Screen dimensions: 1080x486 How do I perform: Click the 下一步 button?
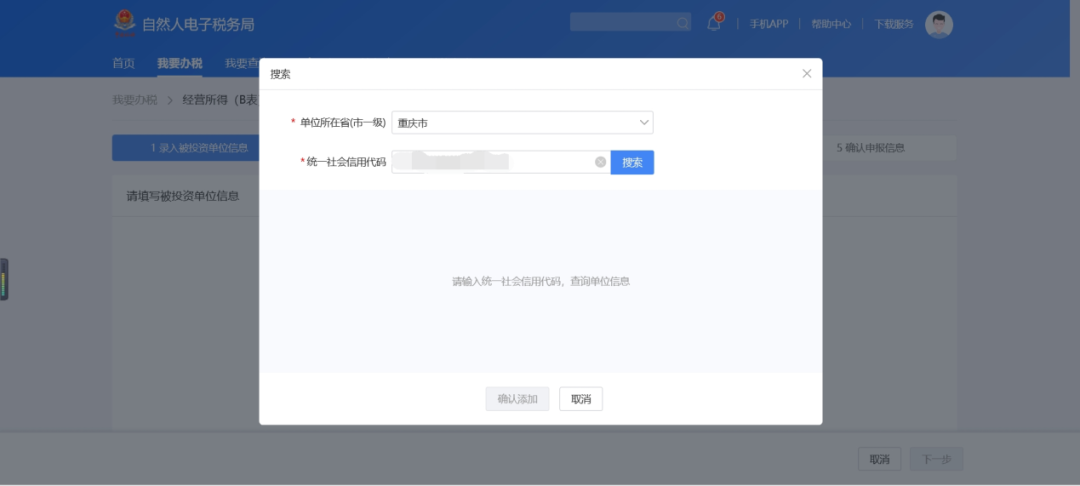coord(936,459)
